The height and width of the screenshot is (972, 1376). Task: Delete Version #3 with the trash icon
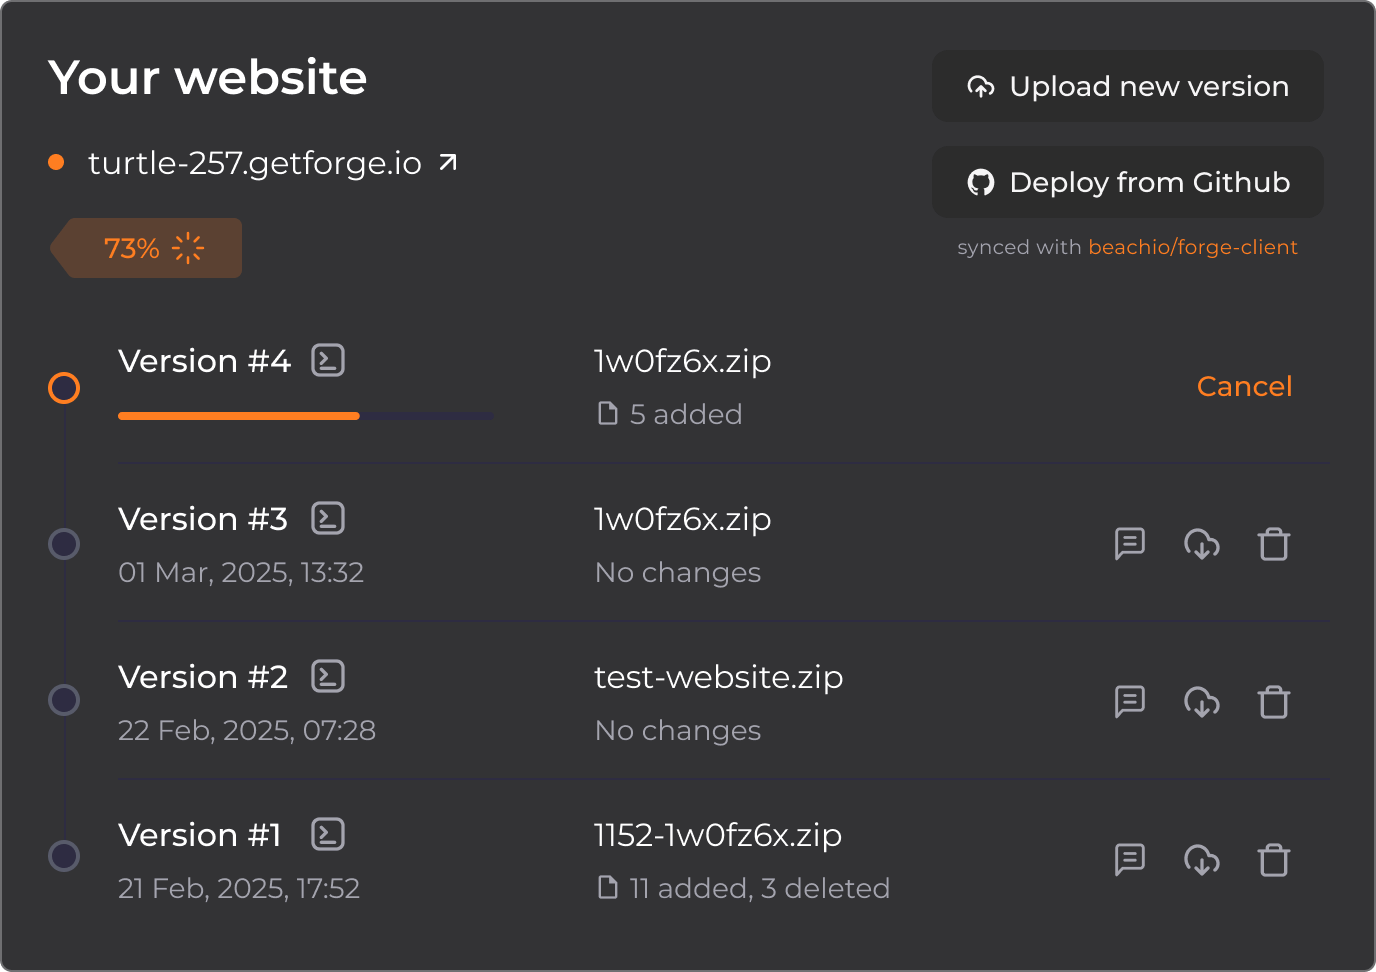(1274, 544)
